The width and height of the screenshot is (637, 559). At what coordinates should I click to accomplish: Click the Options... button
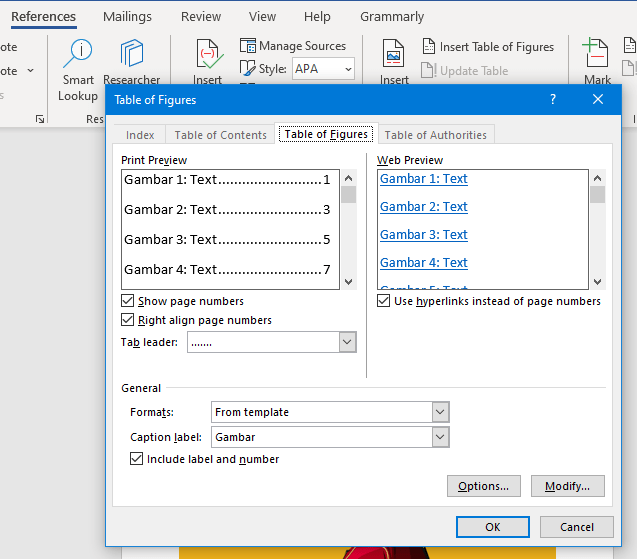pos(483,486)
